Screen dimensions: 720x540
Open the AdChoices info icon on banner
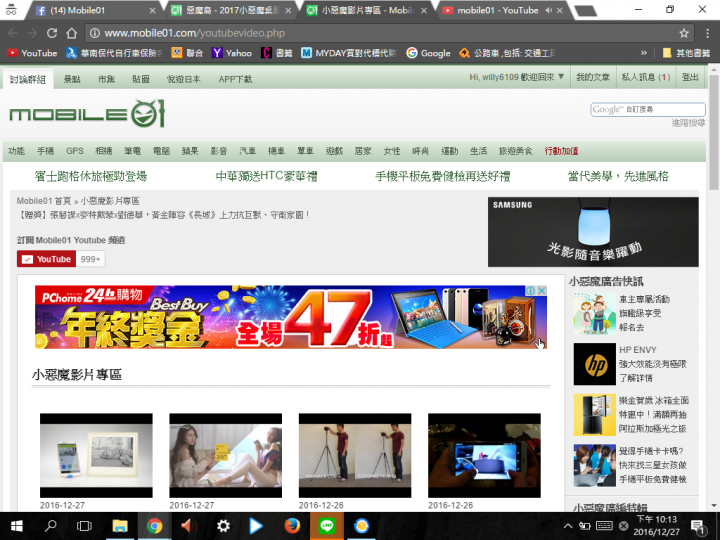tap(531, 291)
